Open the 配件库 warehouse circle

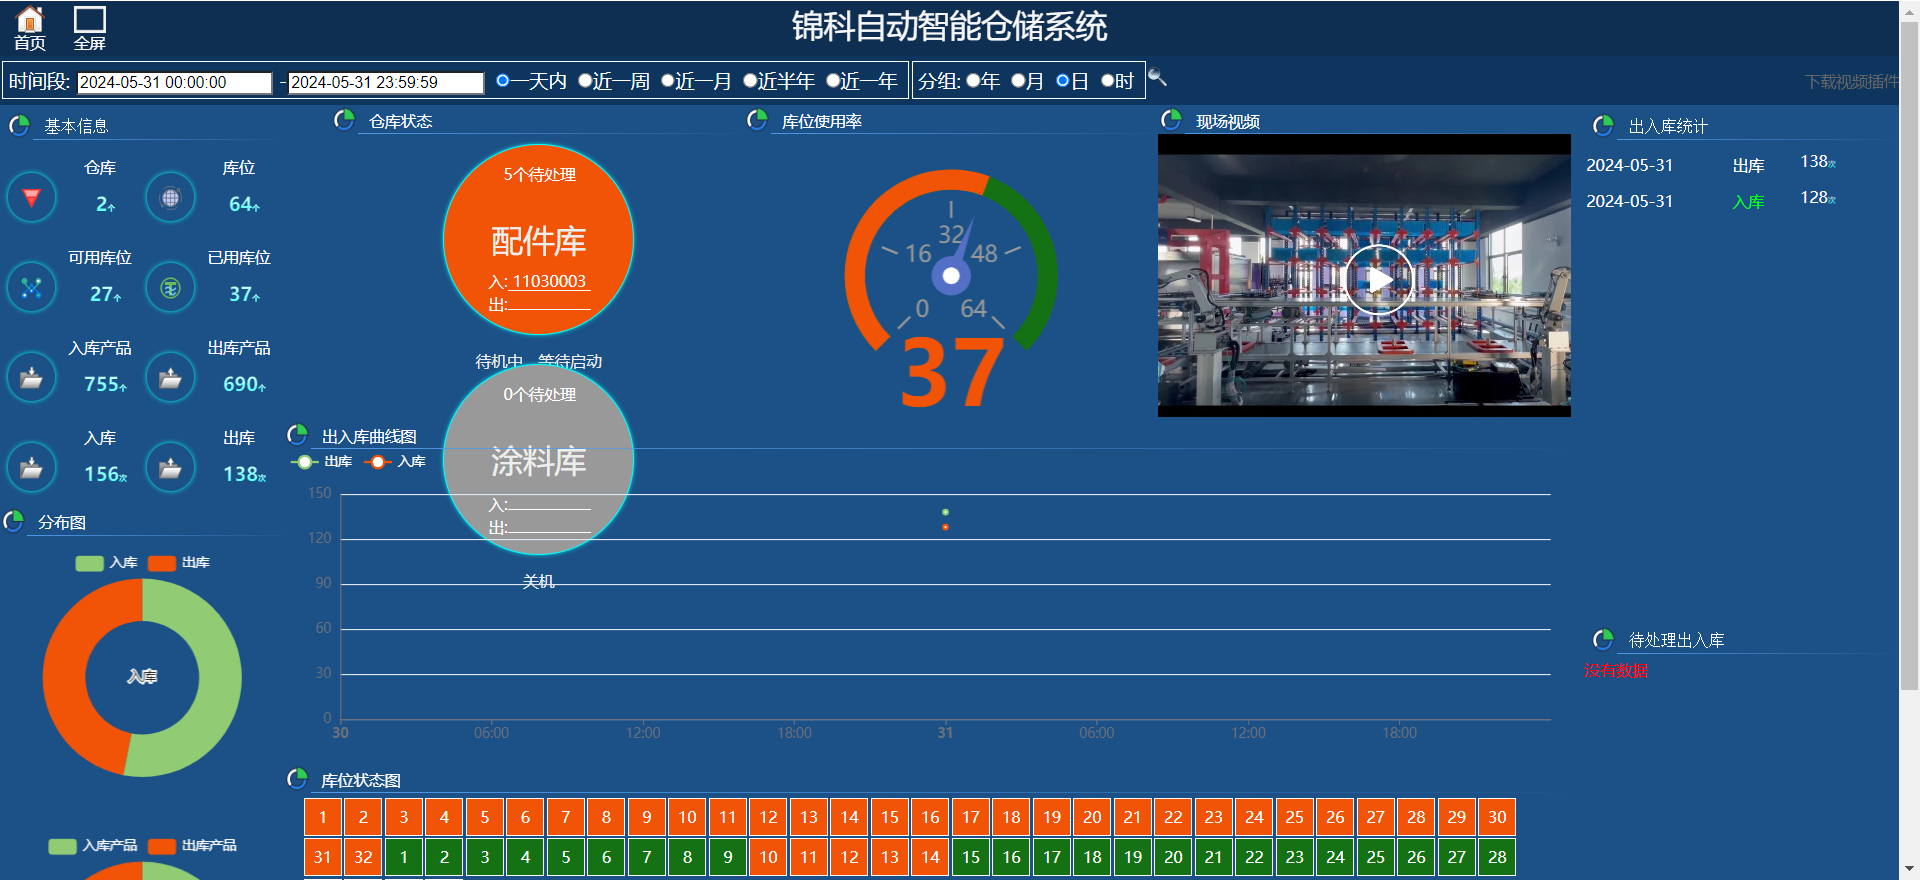538,240
